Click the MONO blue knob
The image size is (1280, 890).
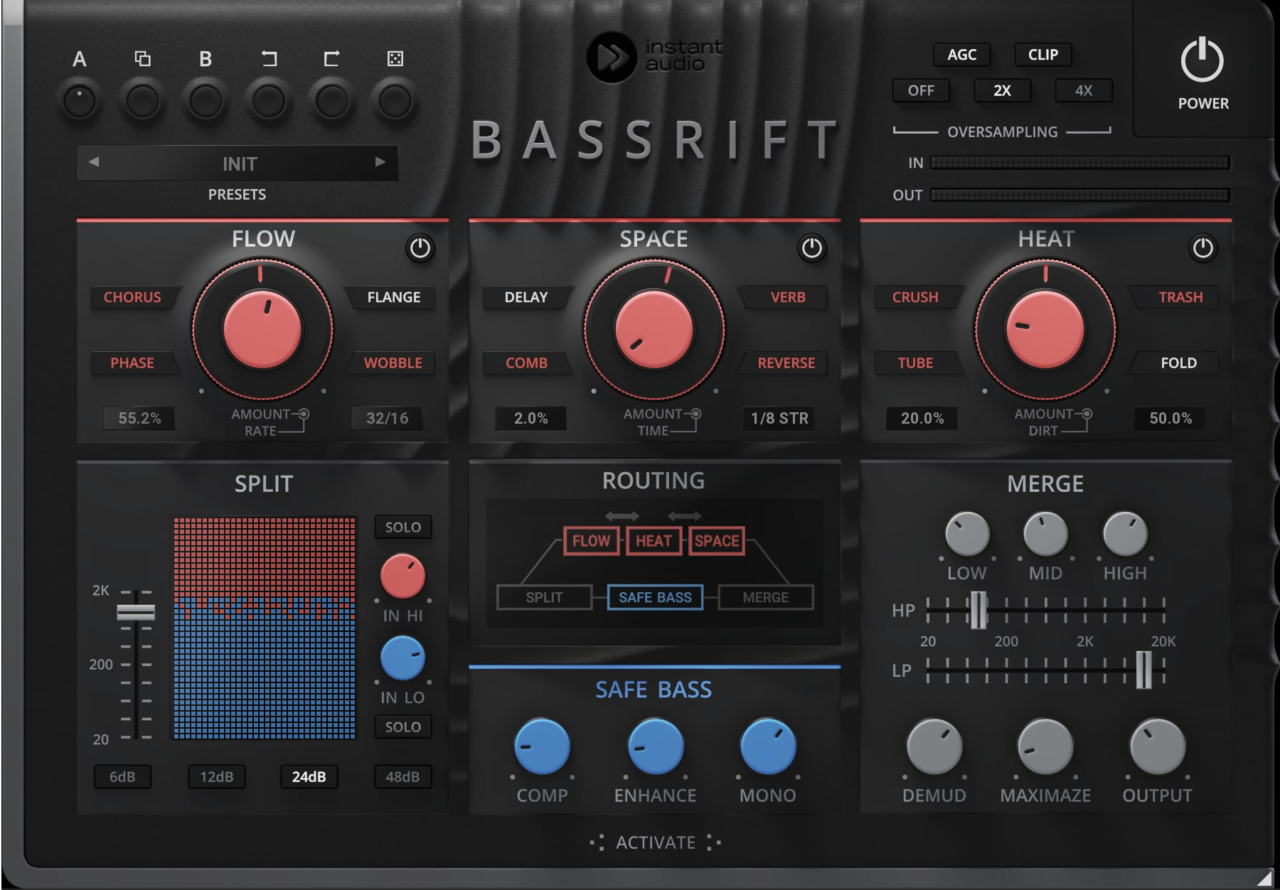point(768,746)
